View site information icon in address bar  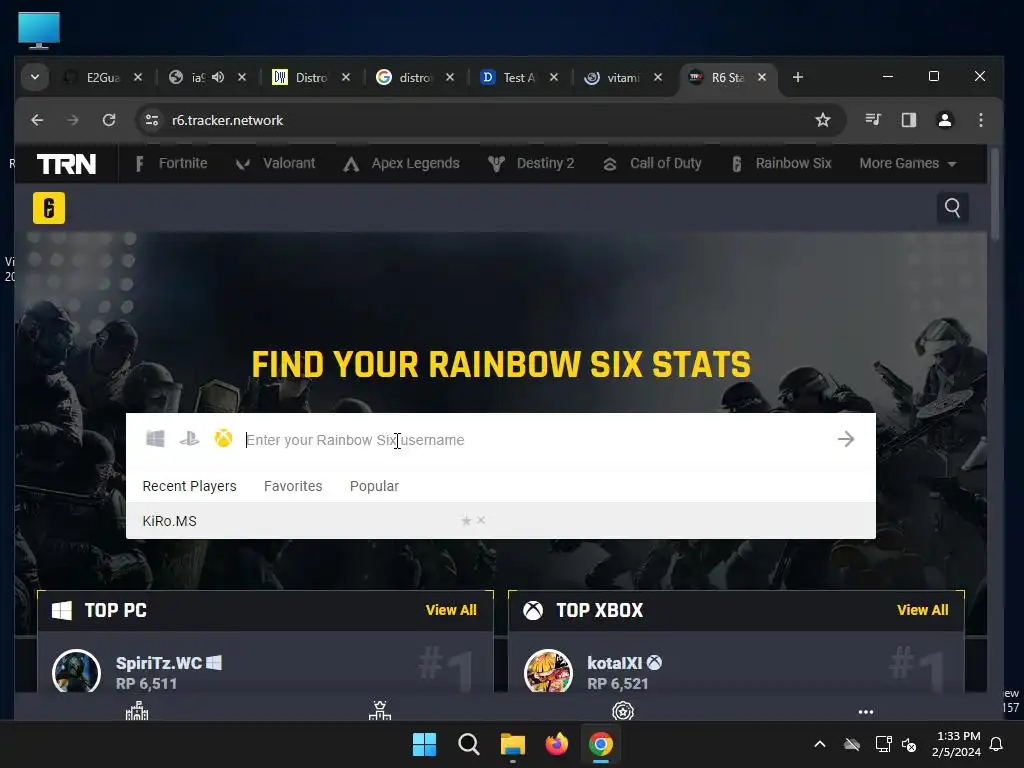tap(152, 120)
